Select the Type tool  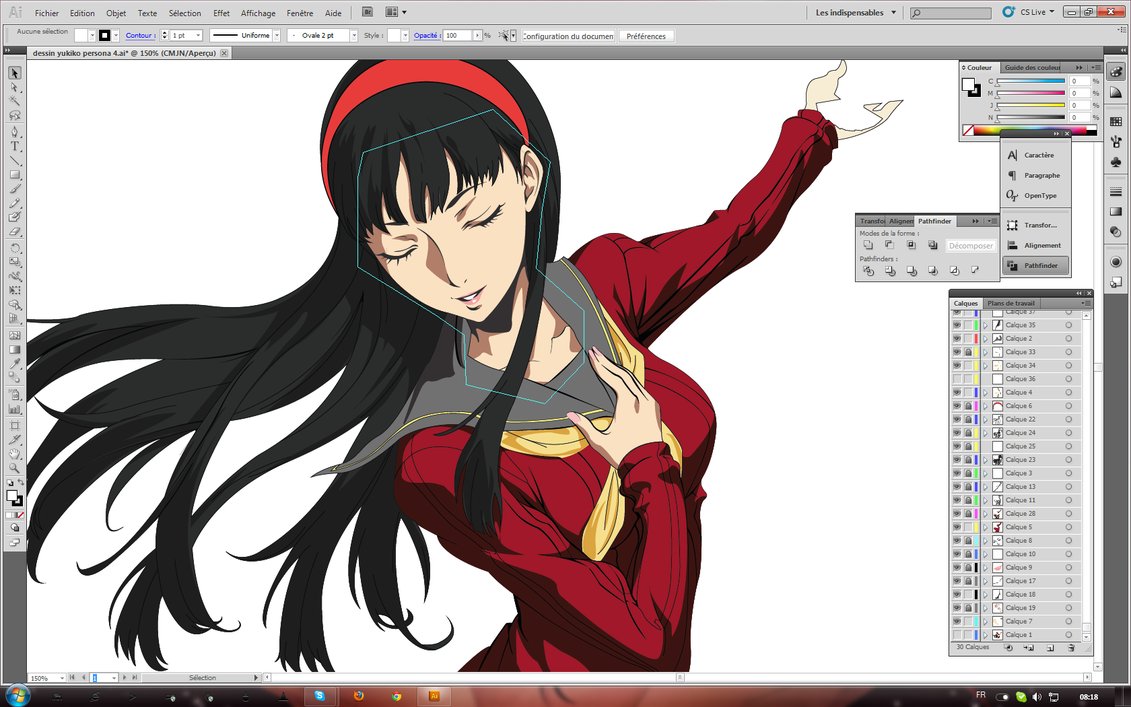click(x=15, y=146)
